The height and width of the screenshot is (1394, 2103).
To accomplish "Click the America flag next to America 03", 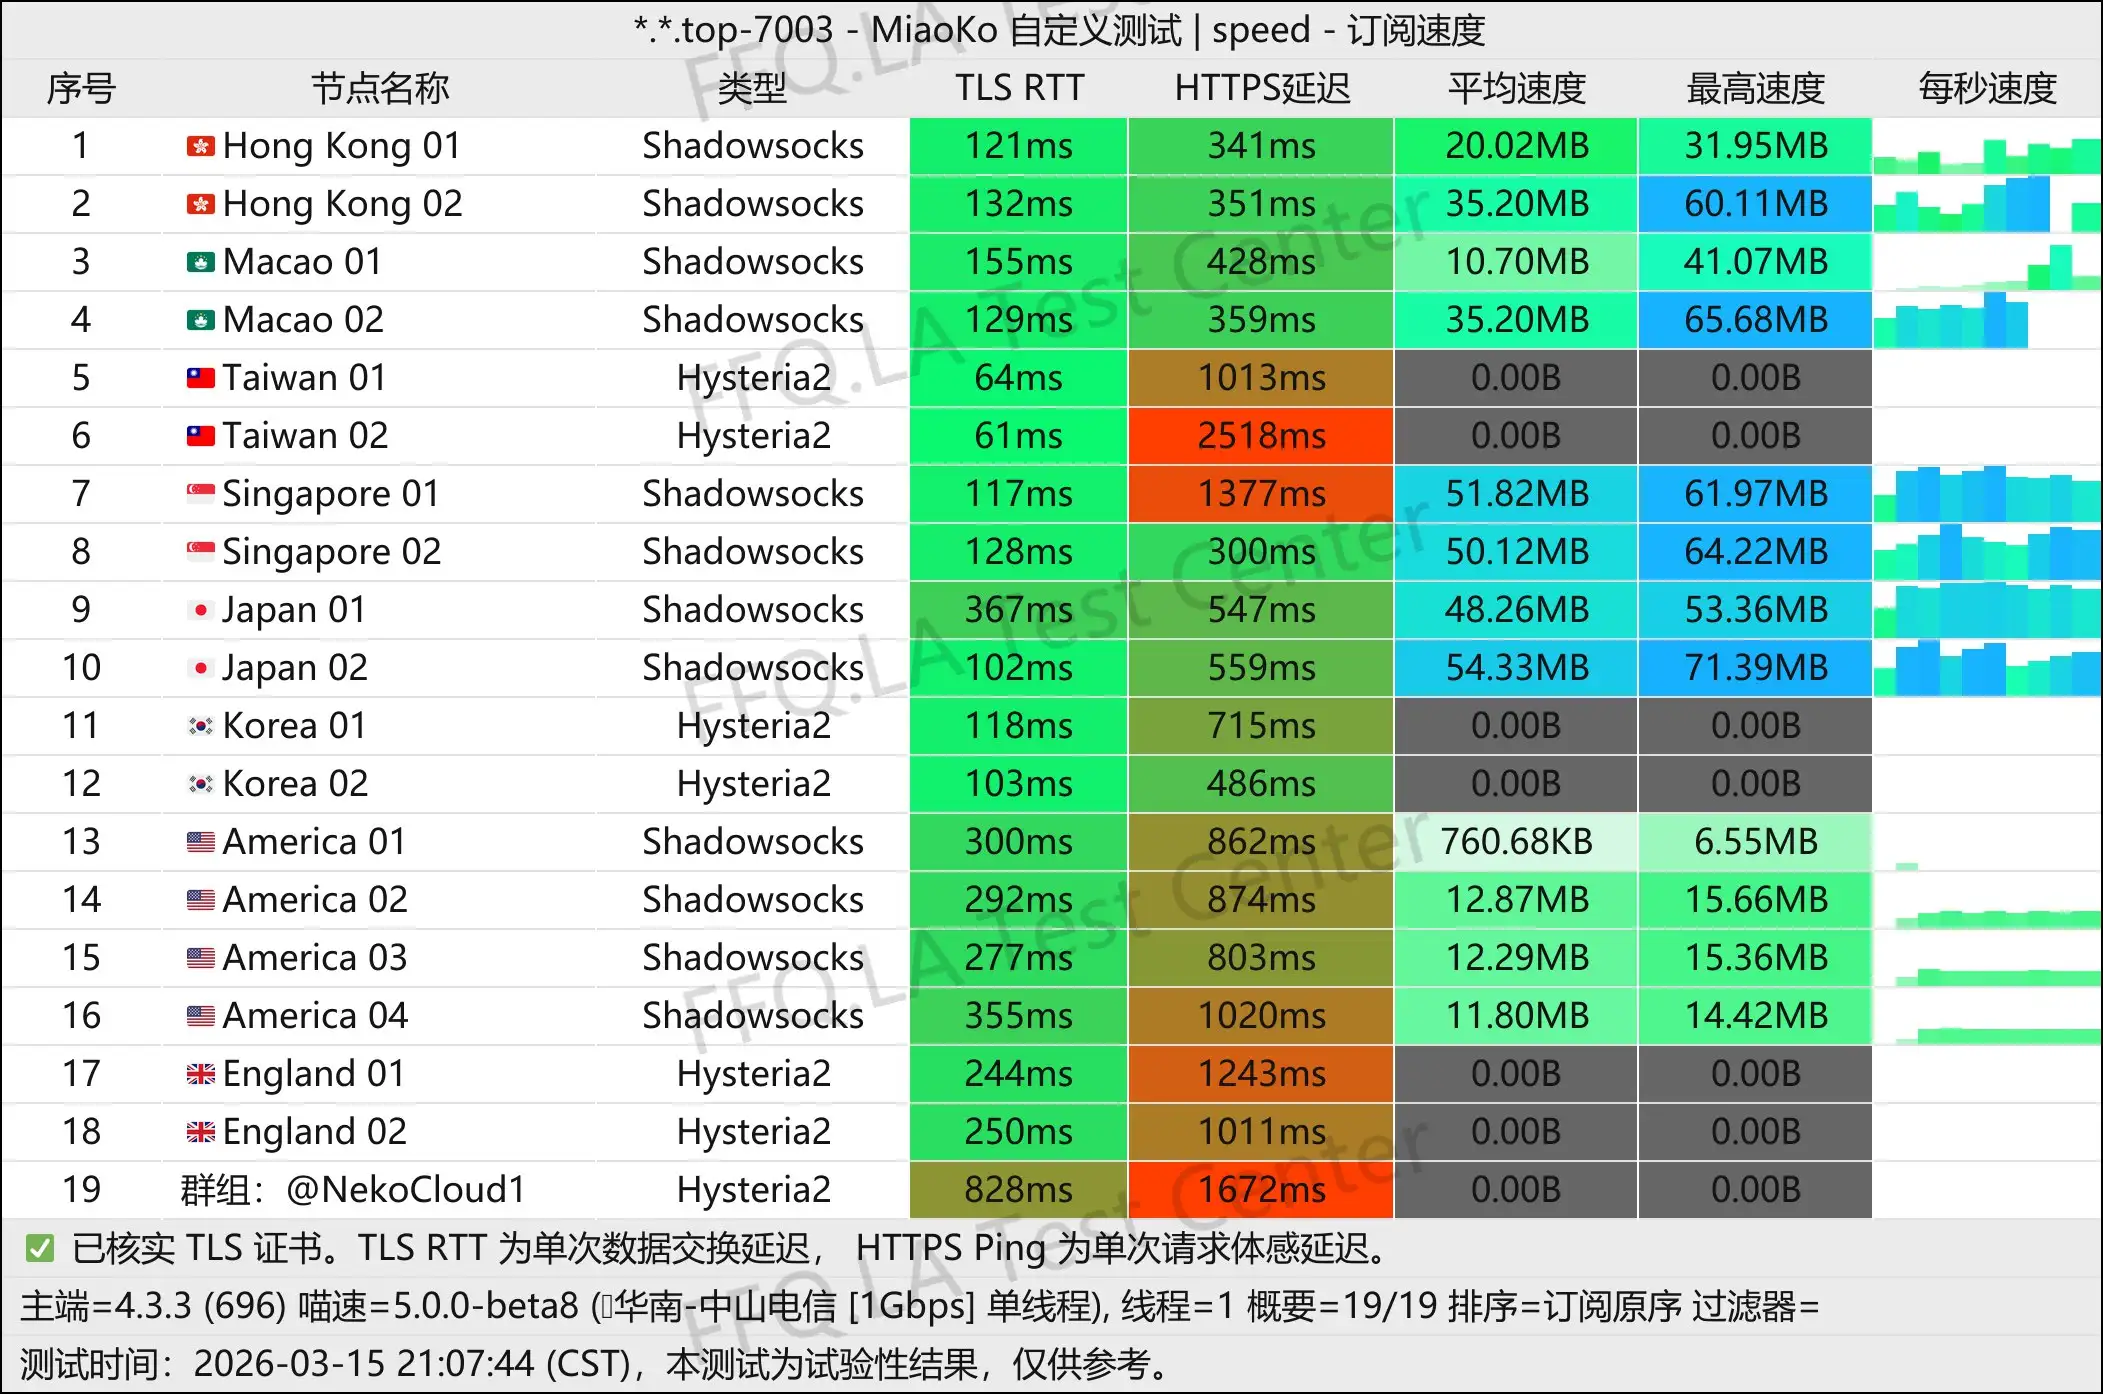I will (x=200, y=957).
